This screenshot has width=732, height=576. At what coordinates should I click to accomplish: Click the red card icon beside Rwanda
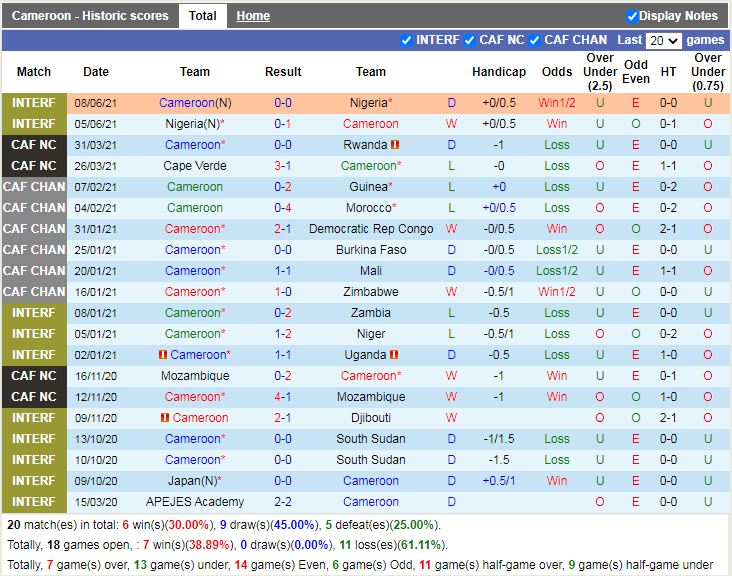tap(396, 145)
